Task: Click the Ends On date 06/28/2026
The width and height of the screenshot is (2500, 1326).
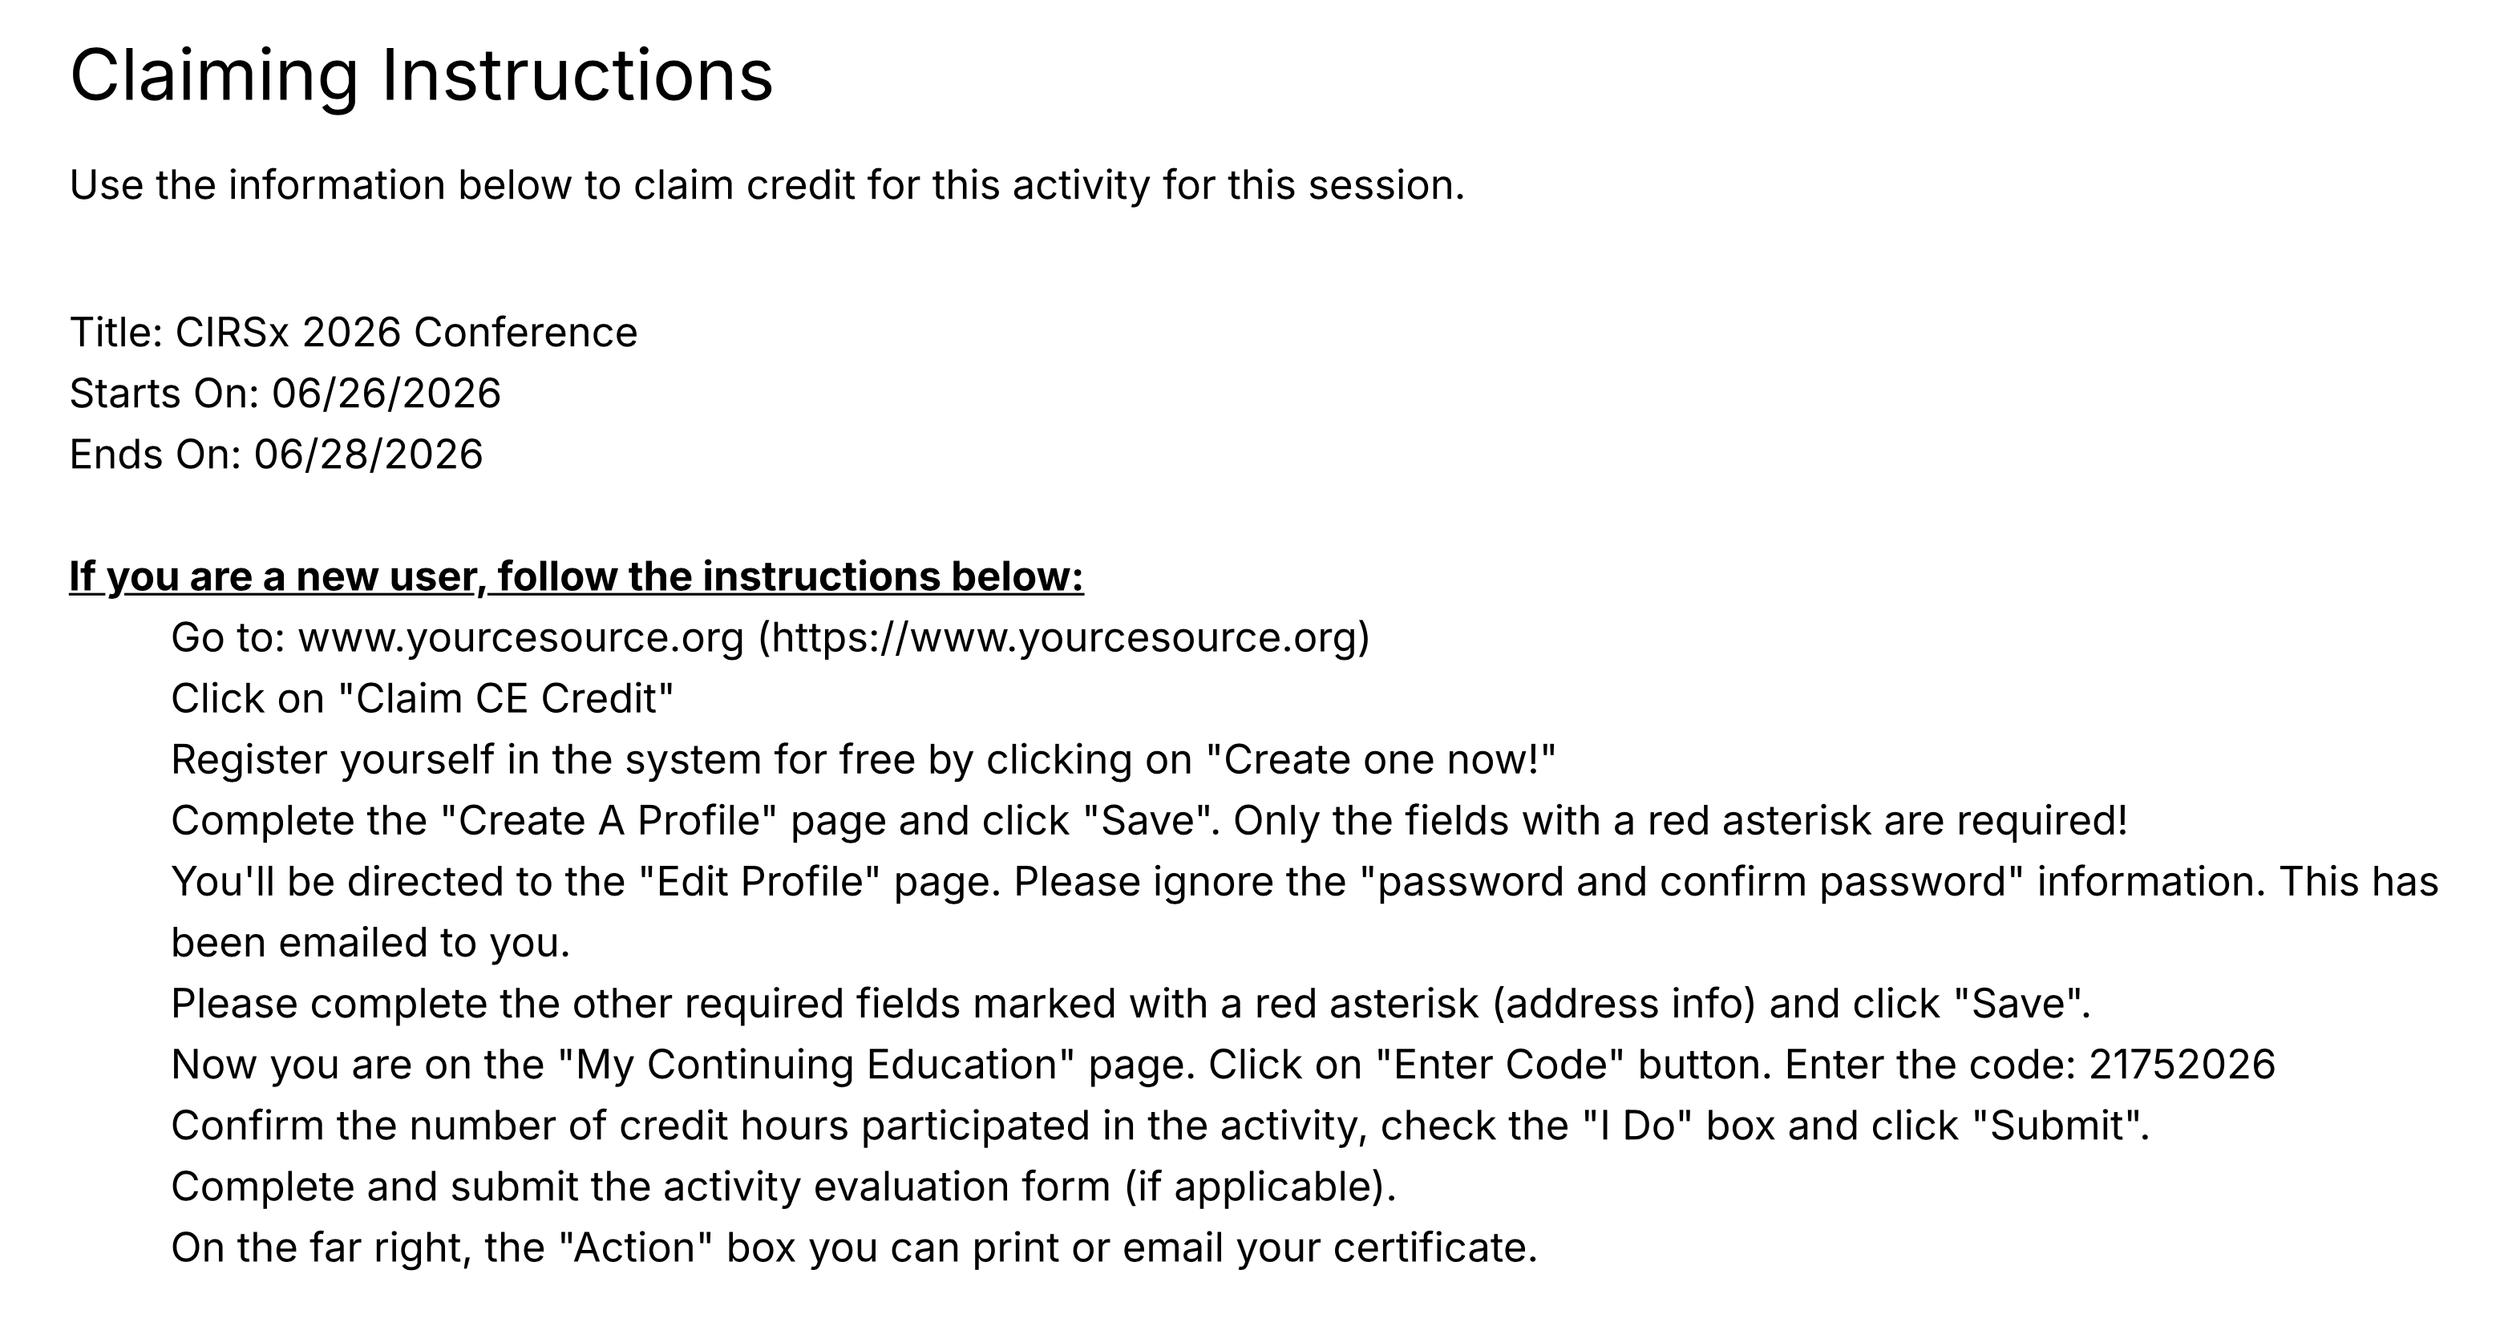Action: (368, 455)
